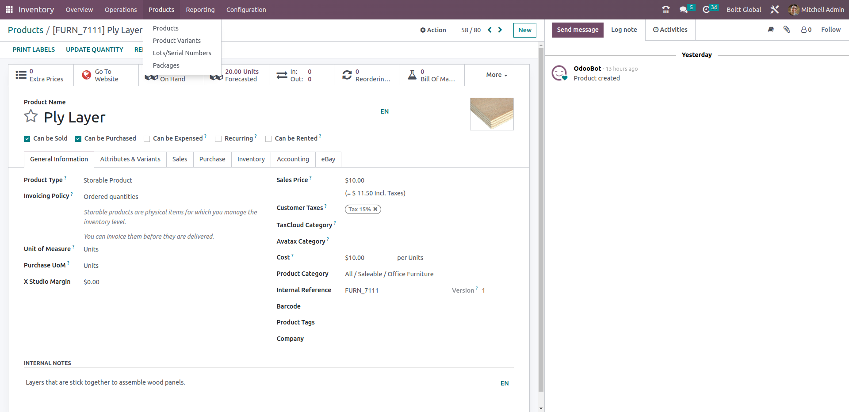Switch to Accounting tab

[x=292, y=159]
